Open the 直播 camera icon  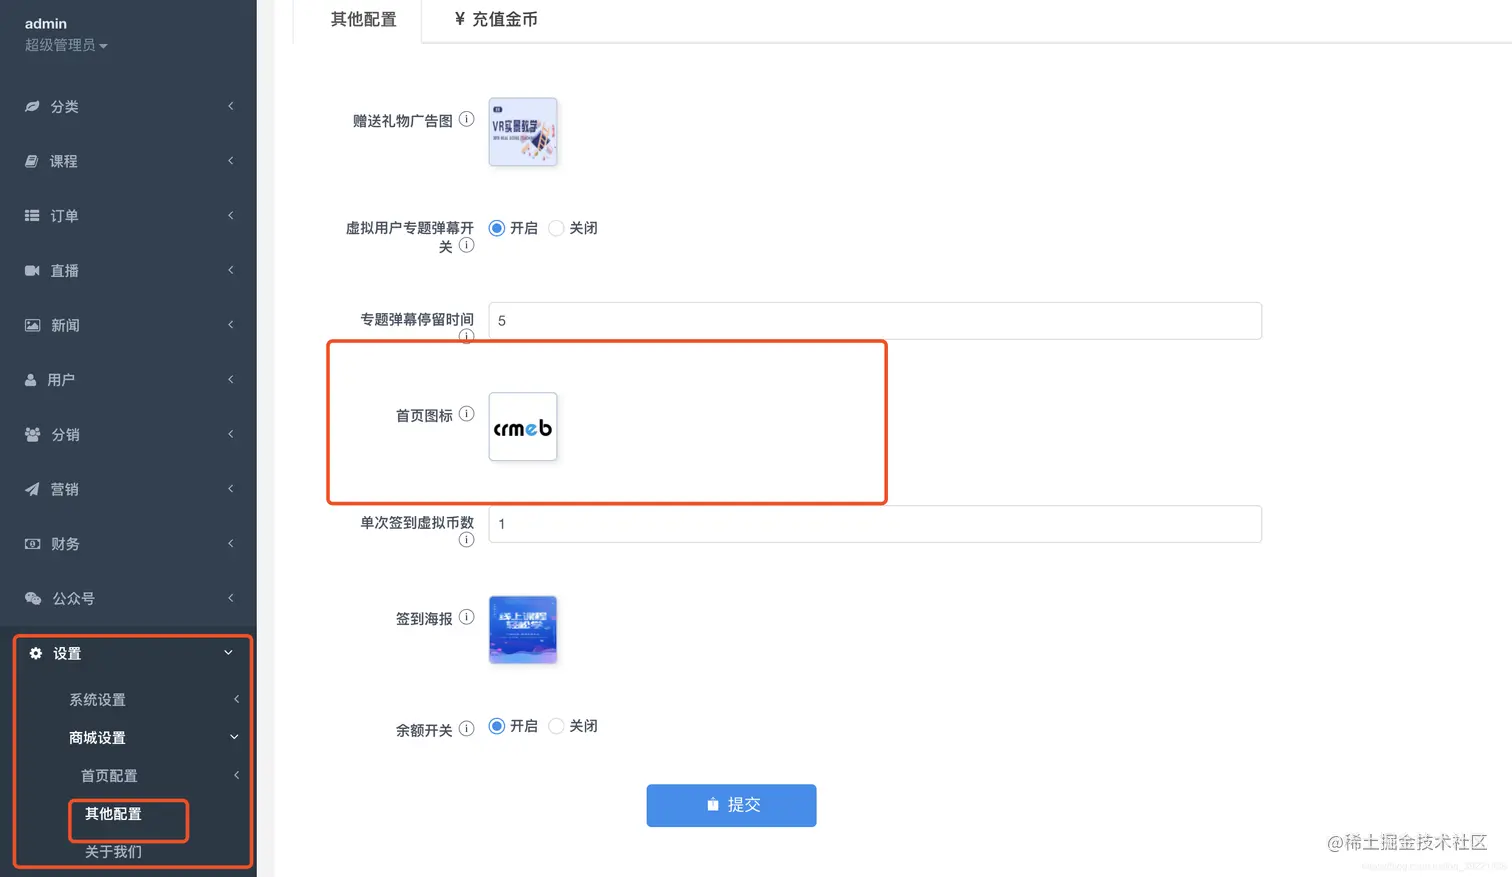pyautogui.click(x=31, y=270)
